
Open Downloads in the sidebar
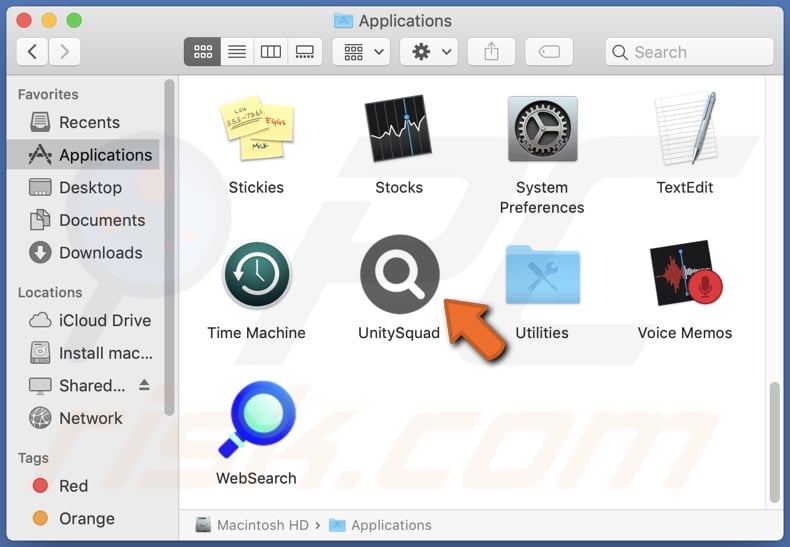click(83, 252)
